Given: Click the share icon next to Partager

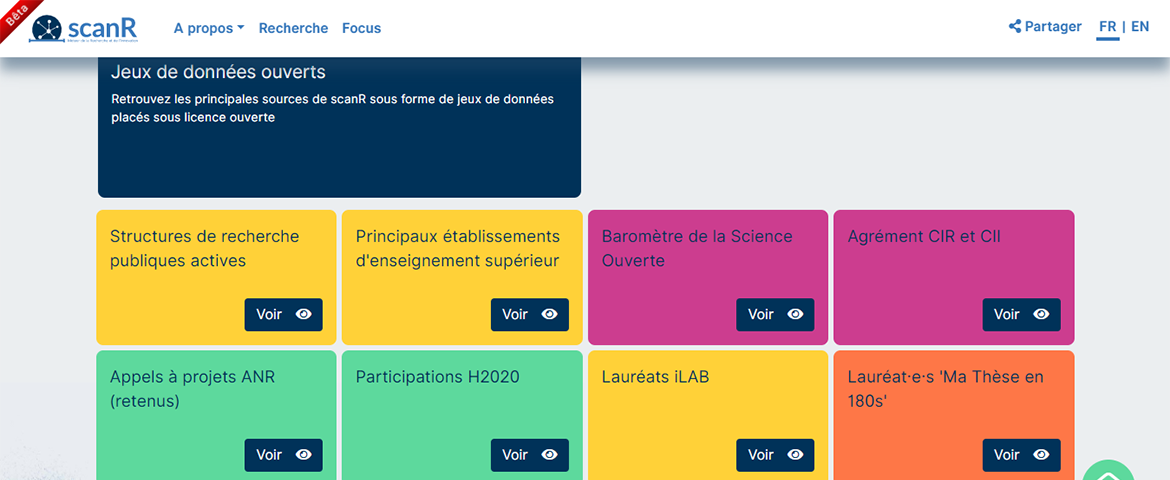Looking at the screenshot, I should tap(1015, 27).
